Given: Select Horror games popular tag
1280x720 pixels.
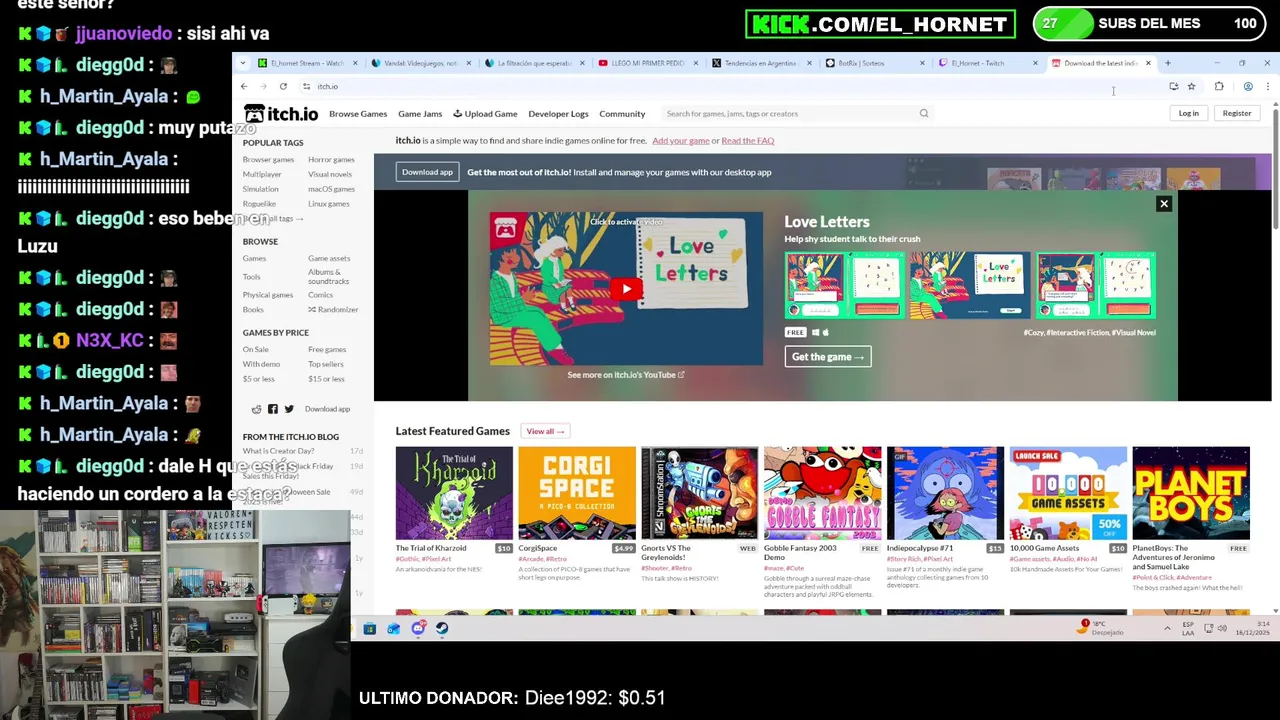Looking at the screenshot, I should coord(331,160).
